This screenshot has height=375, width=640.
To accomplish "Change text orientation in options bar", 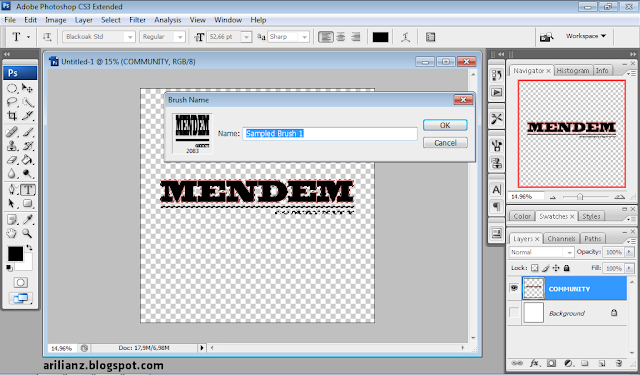I will (x=47, y=37).
